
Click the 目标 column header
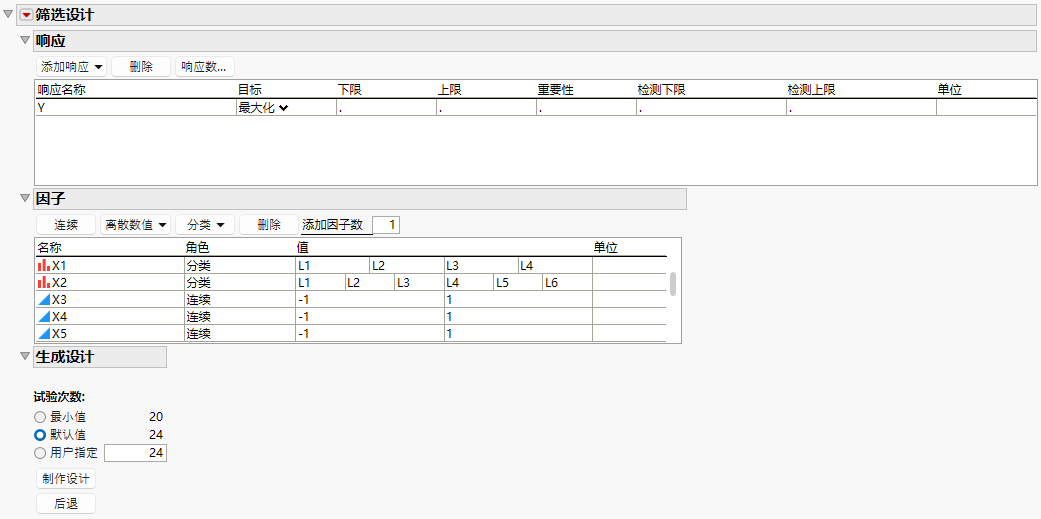(x=250, y=90)
